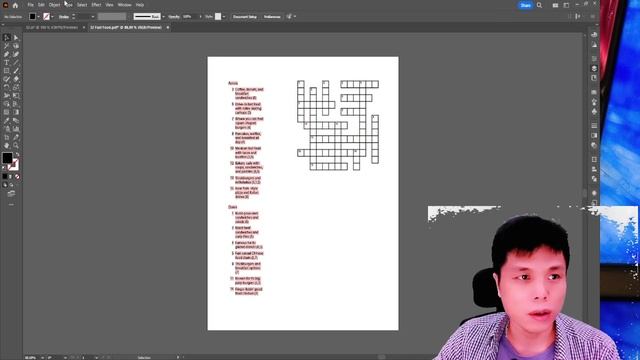Select the Direct Selection tool
Screen dimensions: 640x360
click(16, 38)
